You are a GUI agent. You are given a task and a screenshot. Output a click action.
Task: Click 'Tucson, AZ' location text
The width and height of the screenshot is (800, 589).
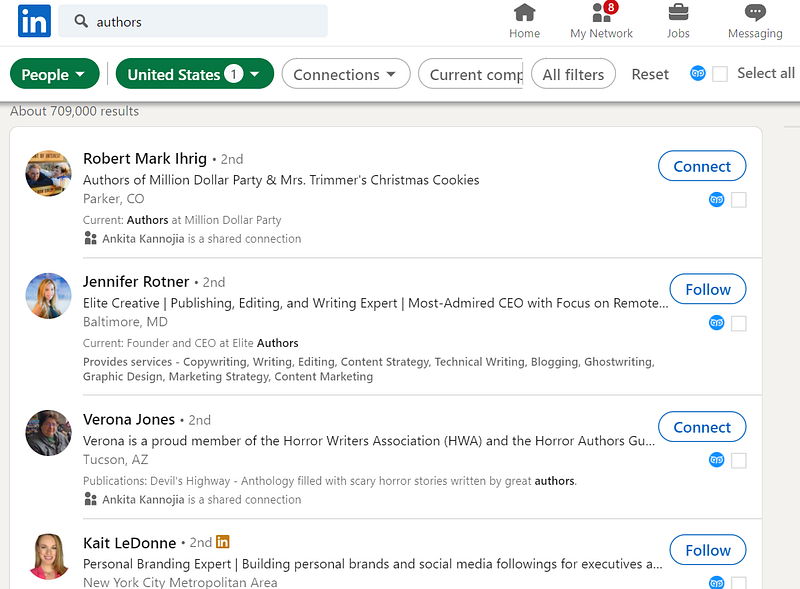116,459
